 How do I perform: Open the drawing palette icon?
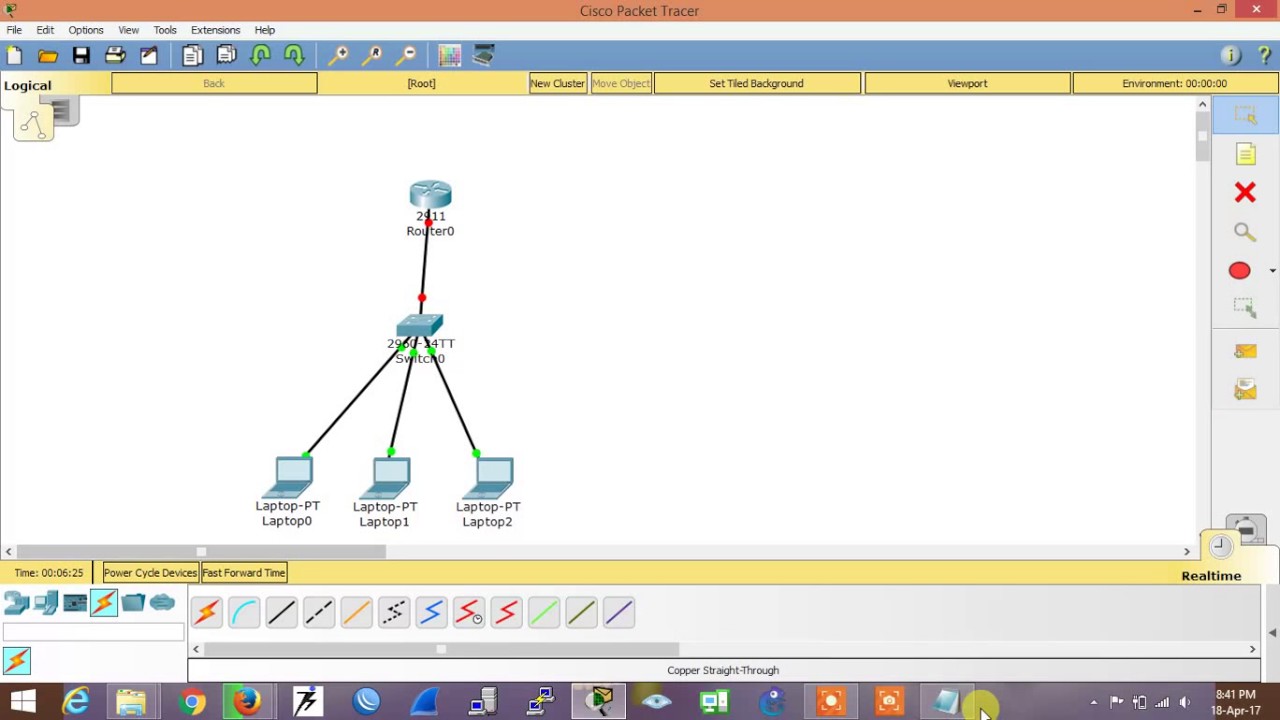449,56
